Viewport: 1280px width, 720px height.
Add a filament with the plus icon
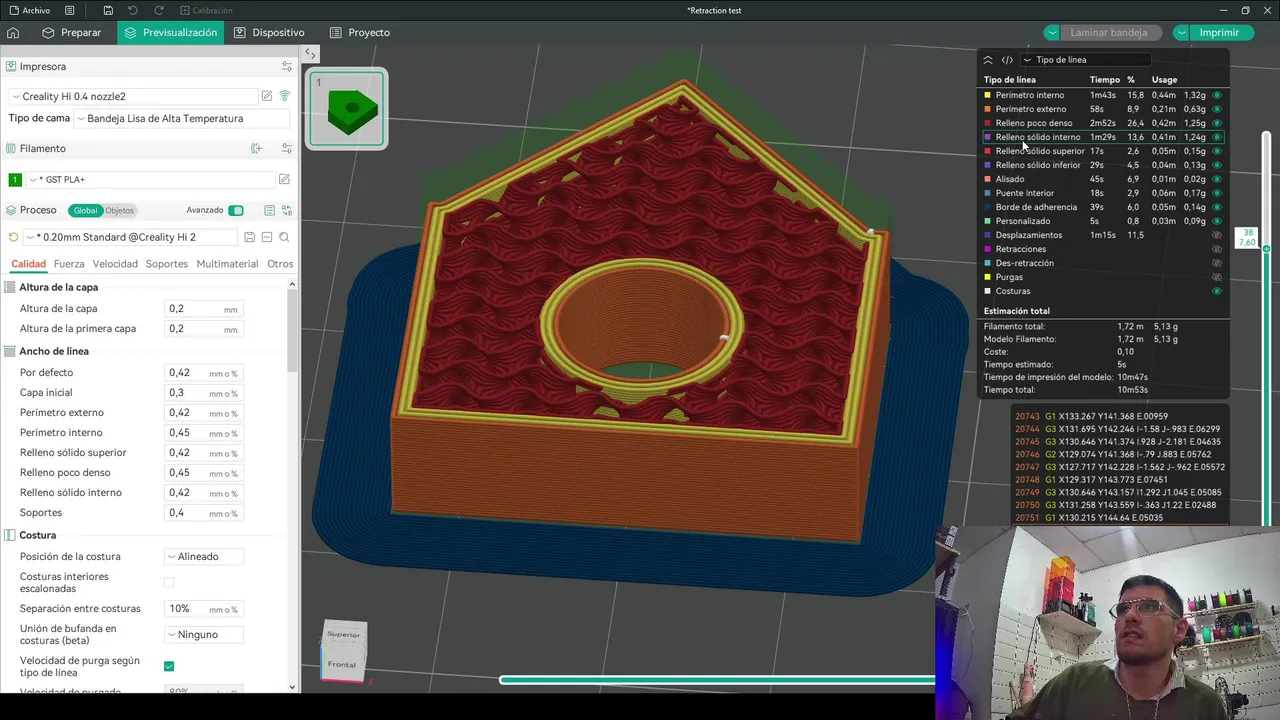(256, 148)
